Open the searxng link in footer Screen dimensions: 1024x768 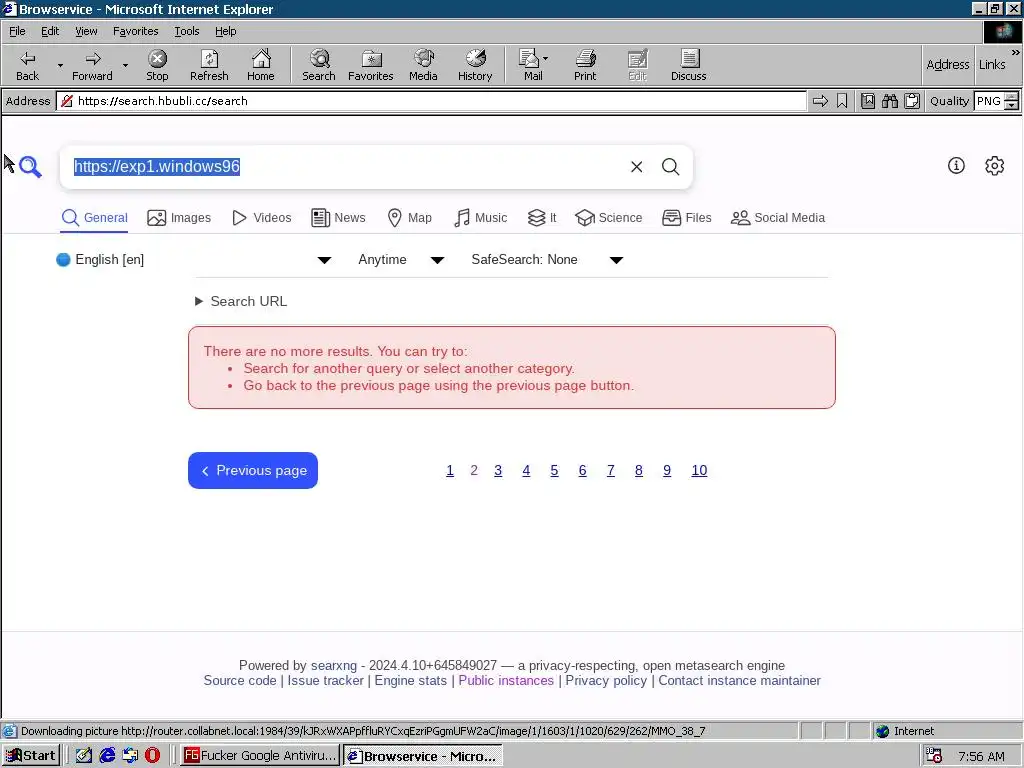pyautogui.click(x=334, y=665)
